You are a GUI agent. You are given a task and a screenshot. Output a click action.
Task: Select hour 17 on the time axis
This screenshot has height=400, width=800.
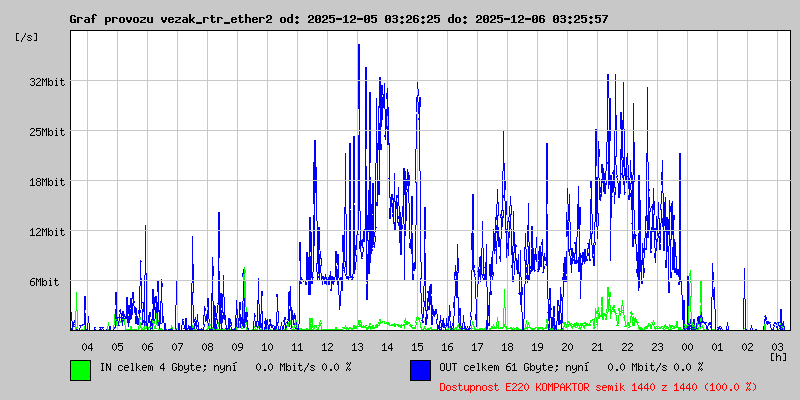(477, 346)
